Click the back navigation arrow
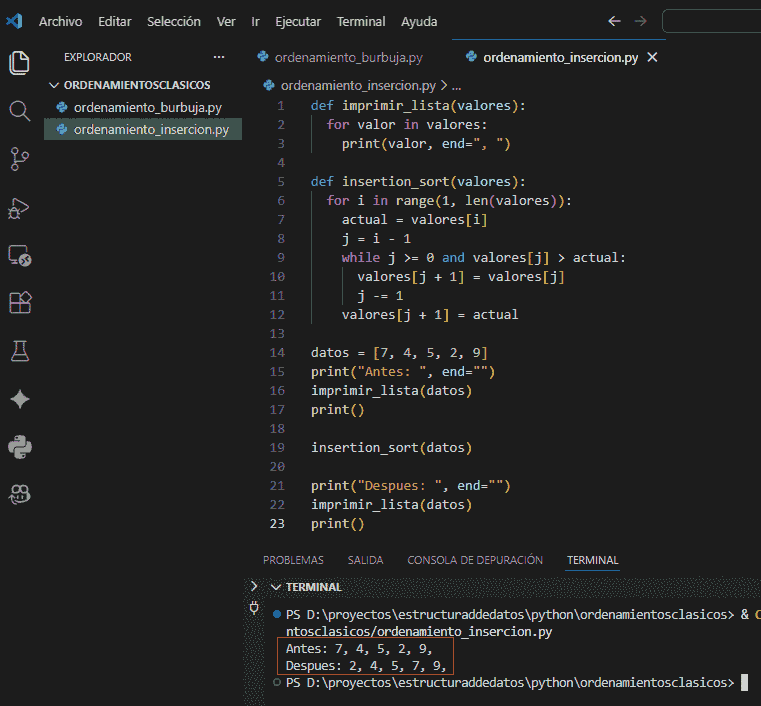 point(614,21)
